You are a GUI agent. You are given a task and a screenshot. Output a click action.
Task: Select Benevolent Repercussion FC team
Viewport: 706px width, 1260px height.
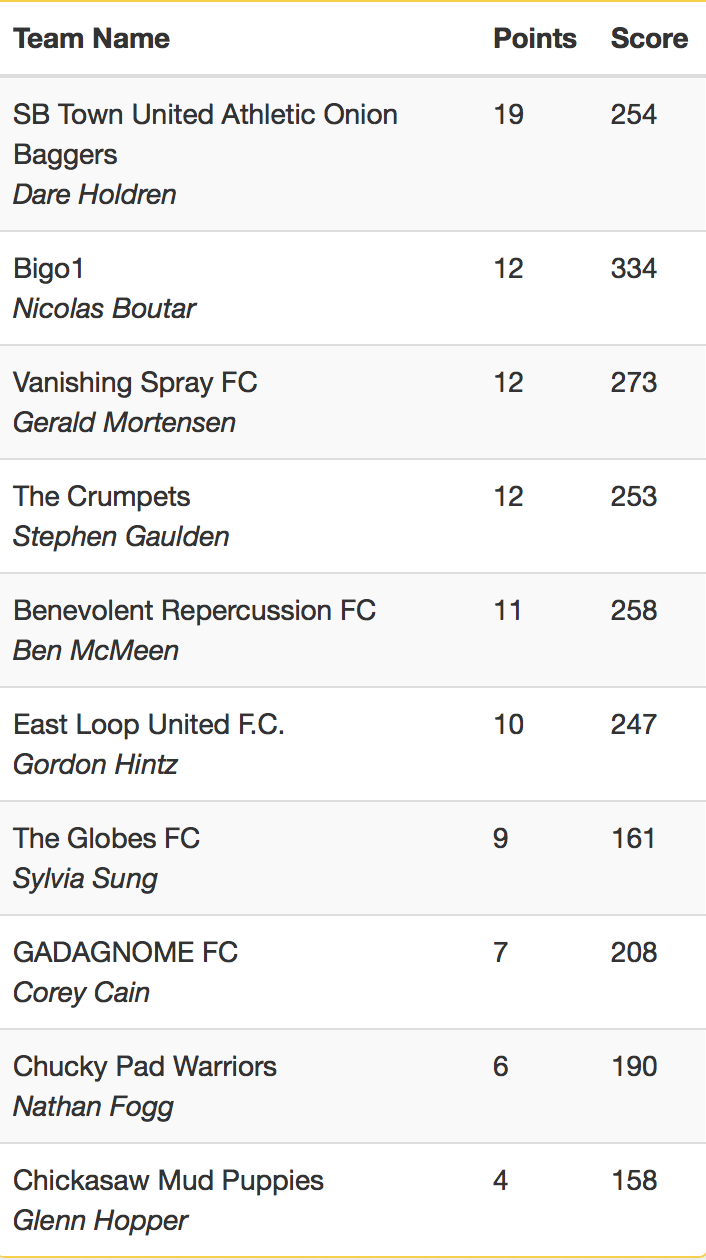194,611
